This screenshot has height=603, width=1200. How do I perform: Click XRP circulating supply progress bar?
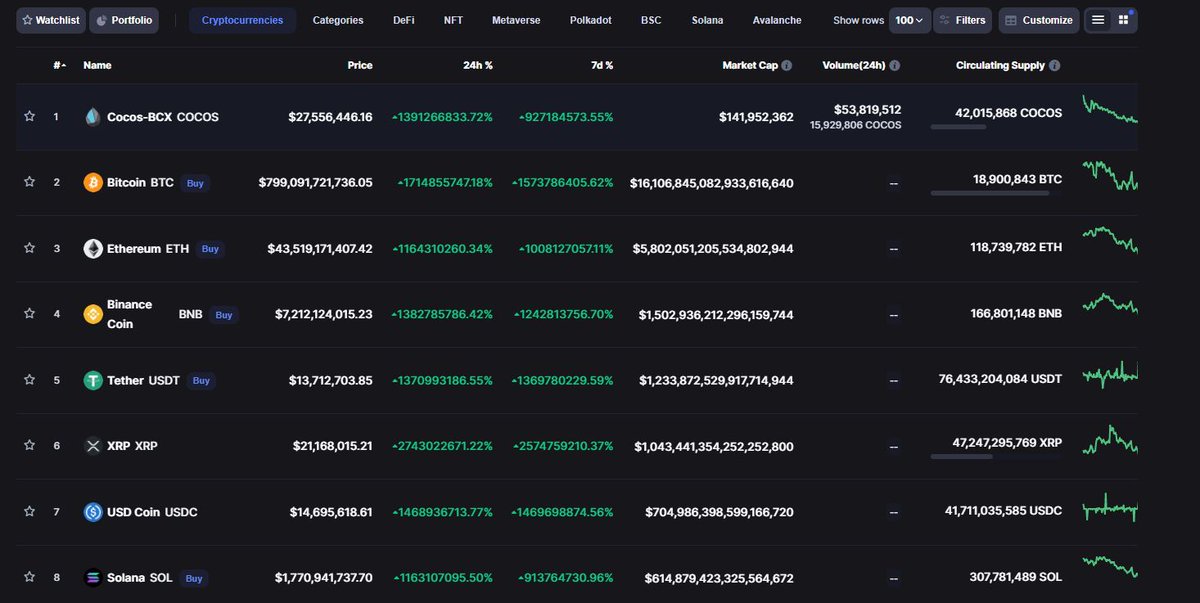pyautogui.click(x=996, y=456)
